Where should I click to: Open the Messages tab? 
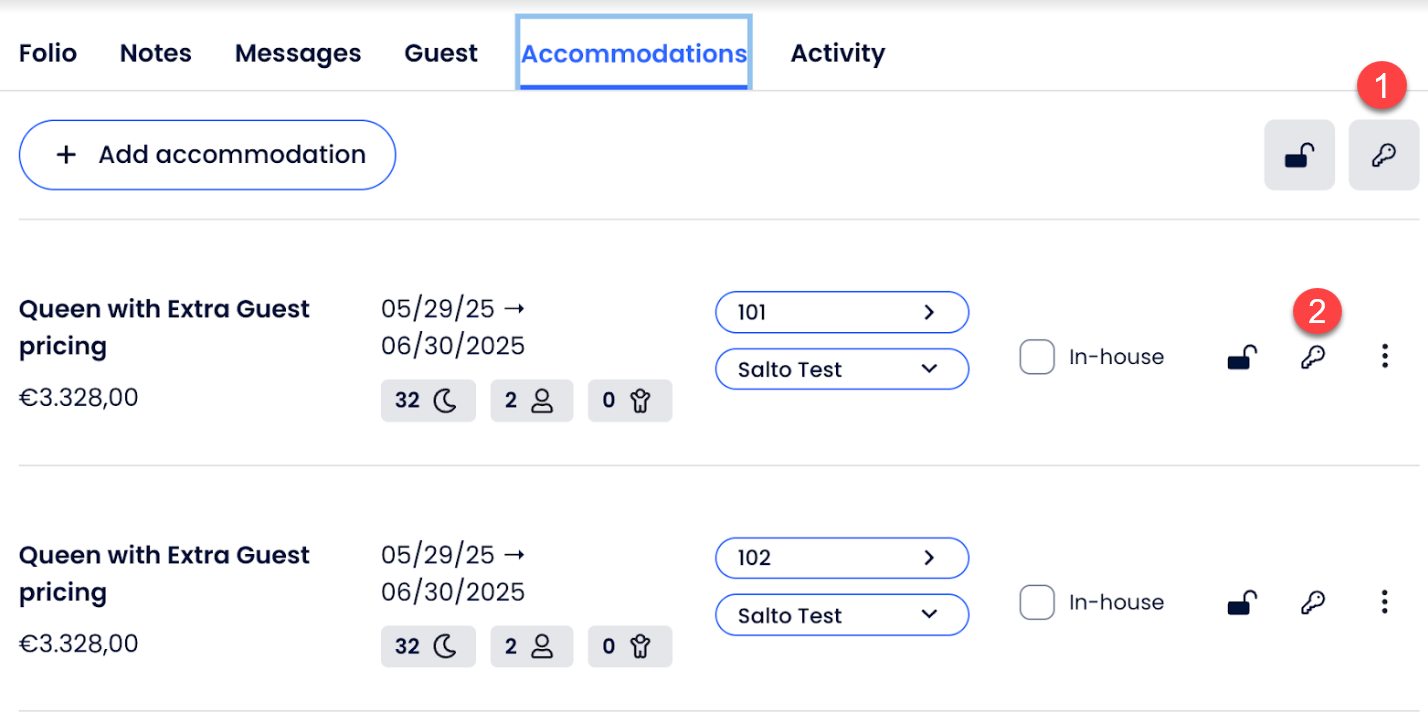(x=298, y=53)
